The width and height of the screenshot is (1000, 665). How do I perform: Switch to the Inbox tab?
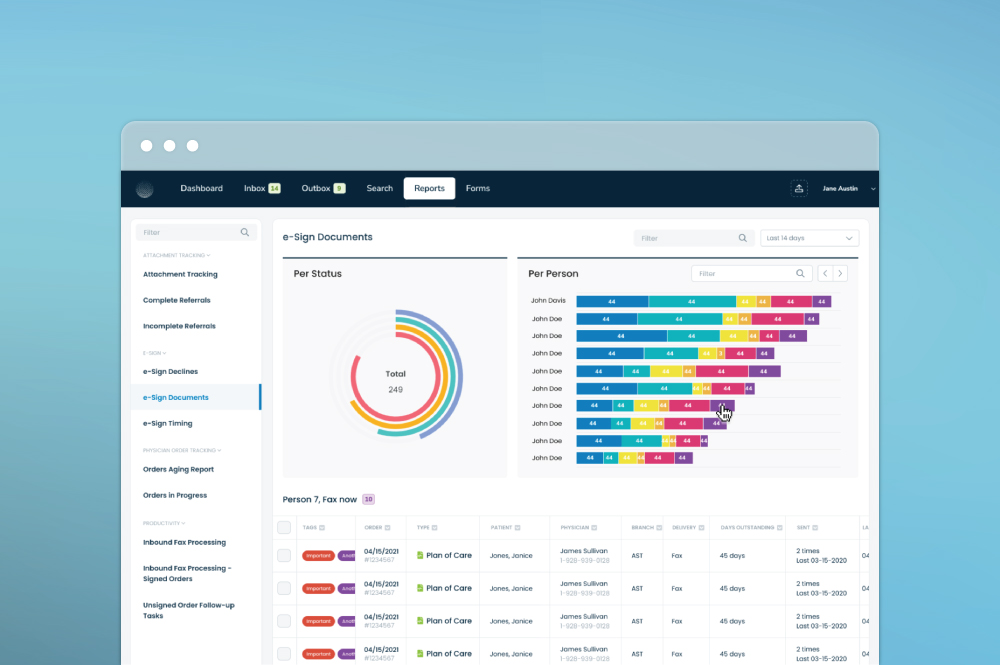[x=260, y=188]
